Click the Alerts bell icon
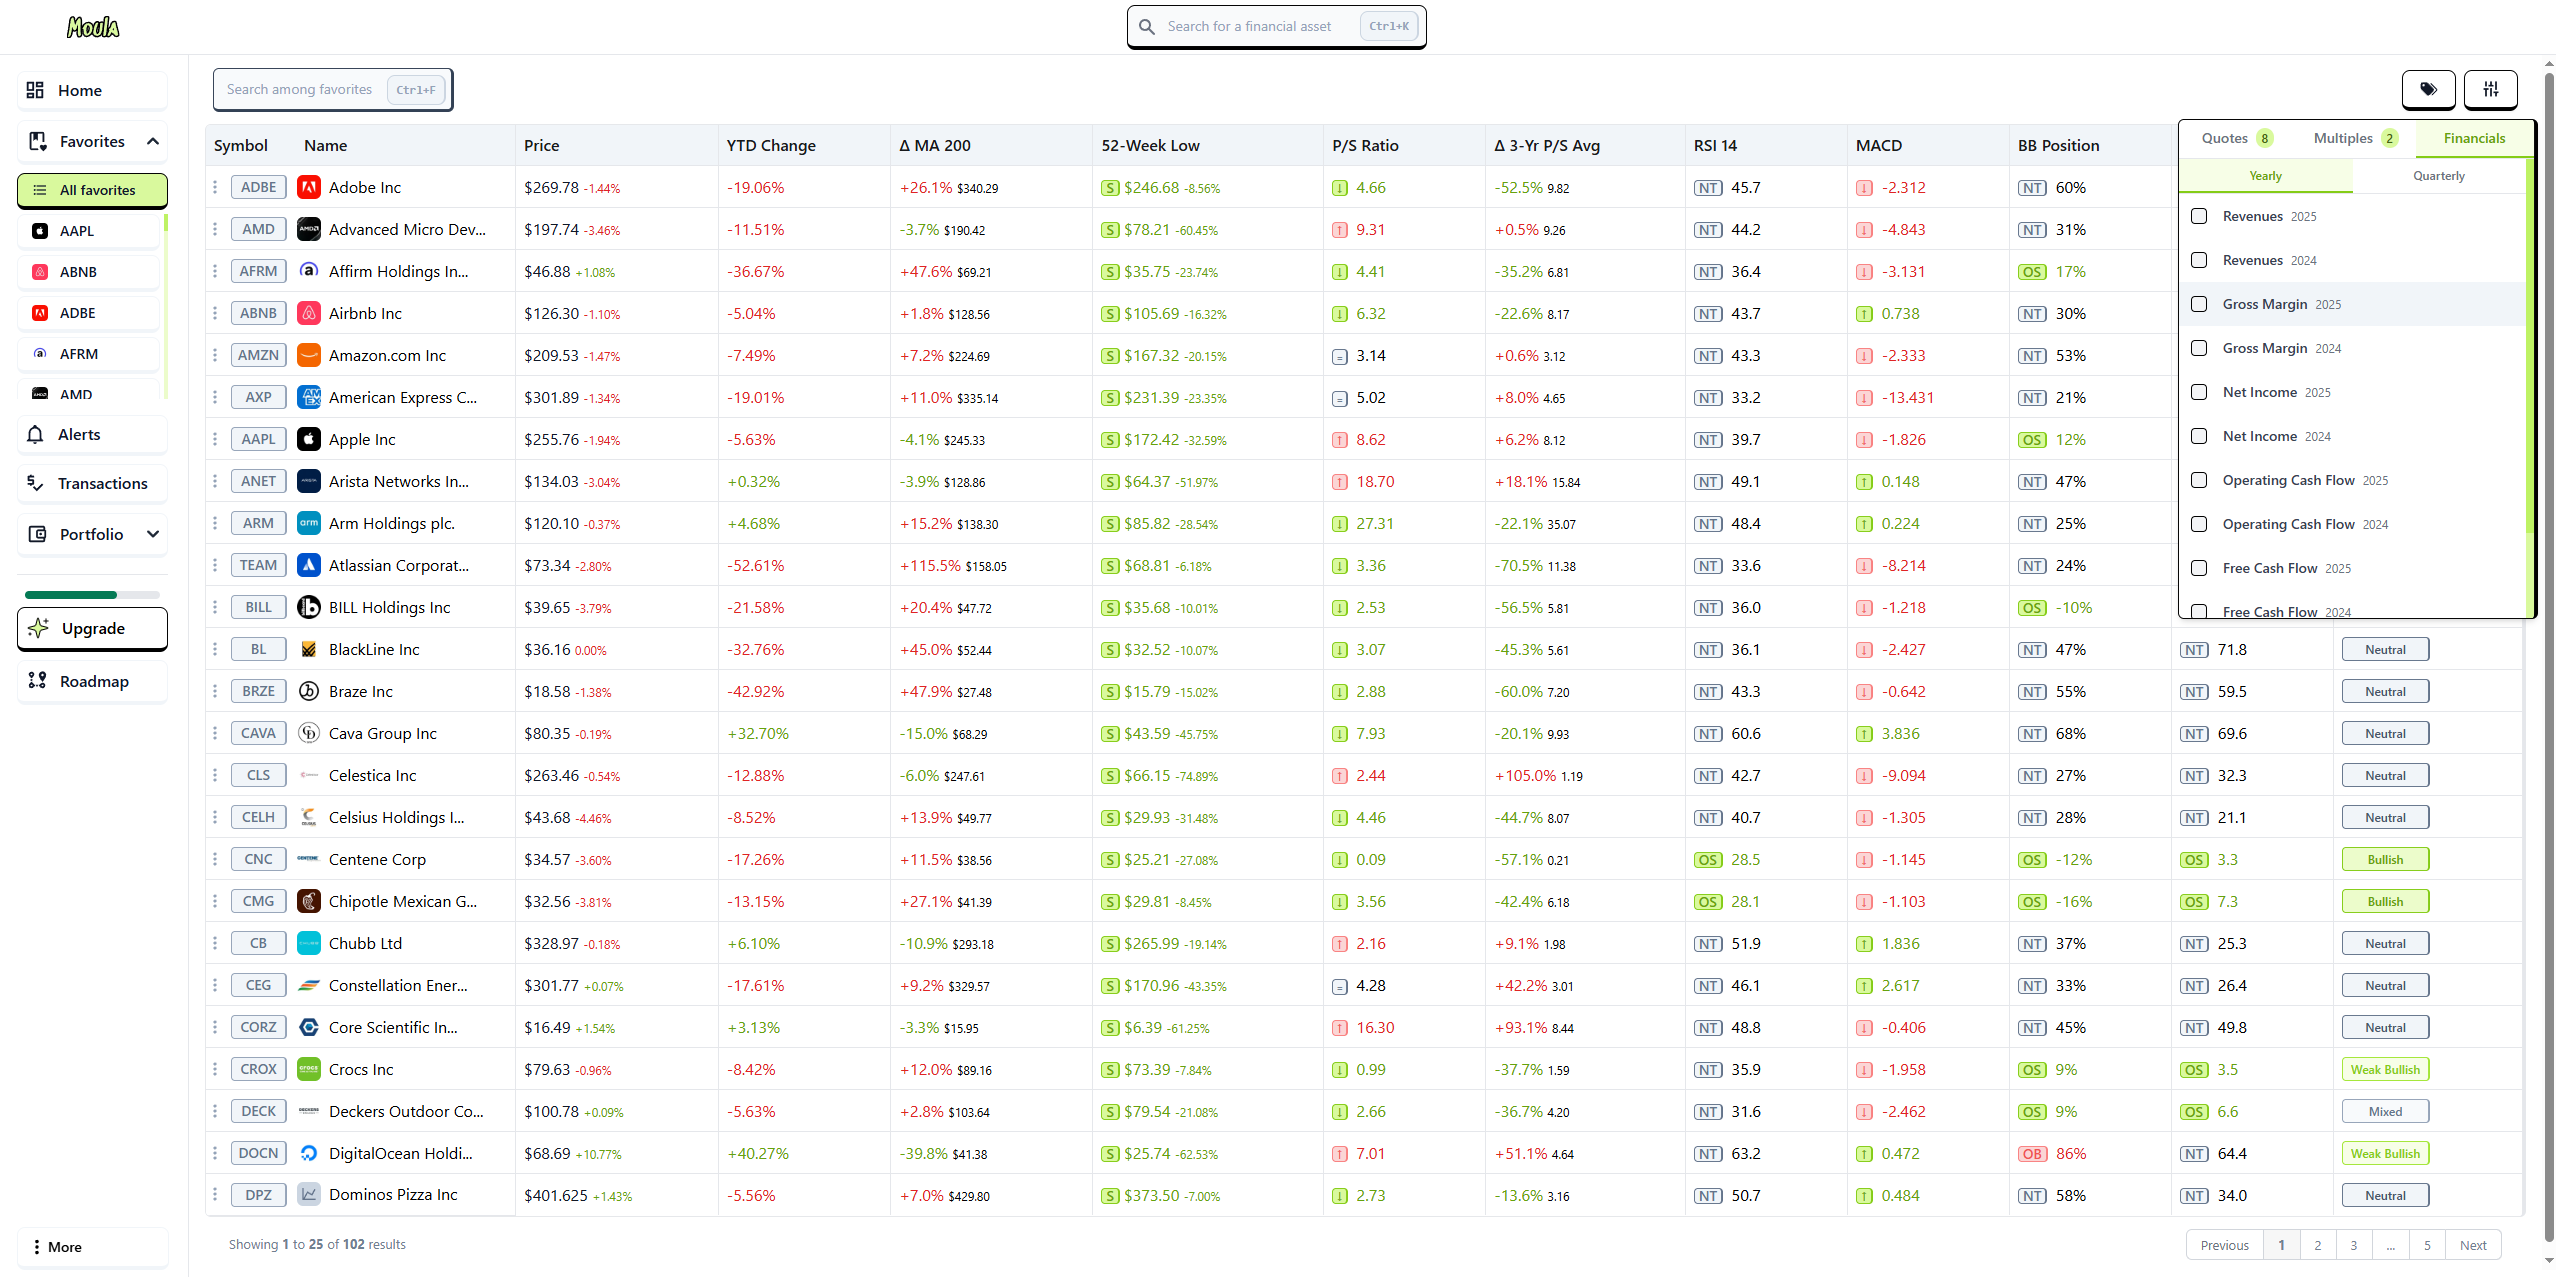Viewport: 2556px width, 1277px height. (x=35, y=434)
